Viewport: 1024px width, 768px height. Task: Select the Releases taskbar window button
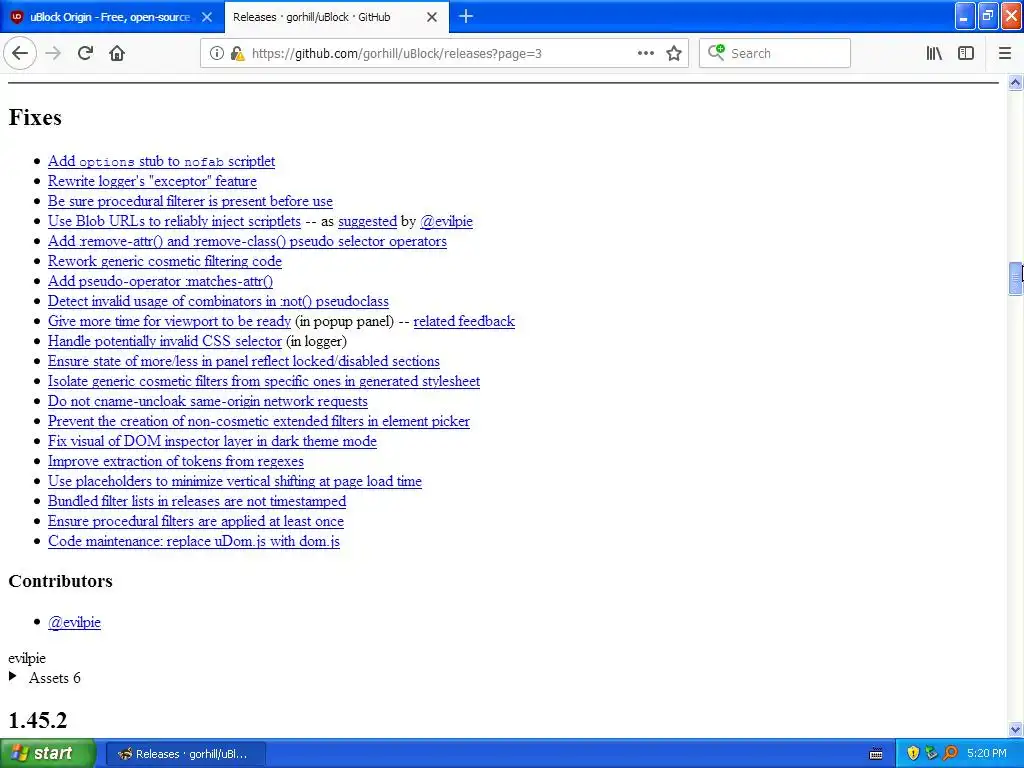[185, 754]
